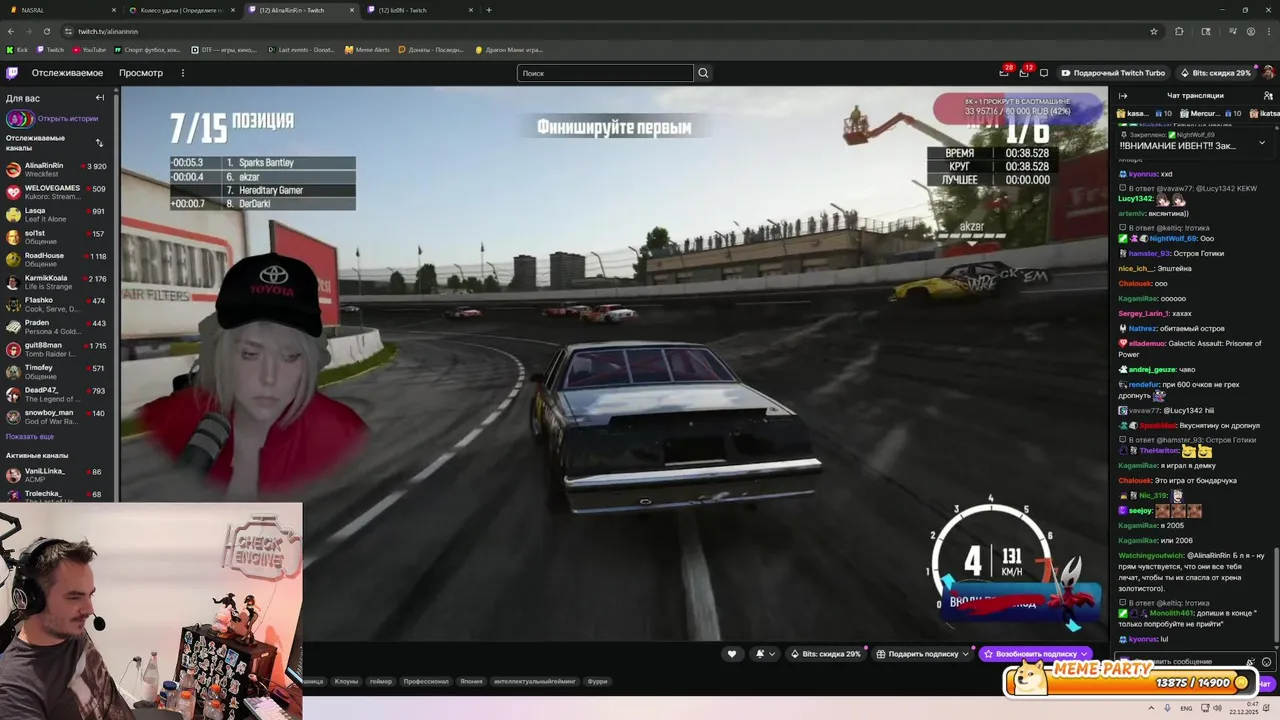Switch to the Колесо удачи tab
Image resolution: width=1280 pixels, height=720 pixels.
(x=180, y=10)
